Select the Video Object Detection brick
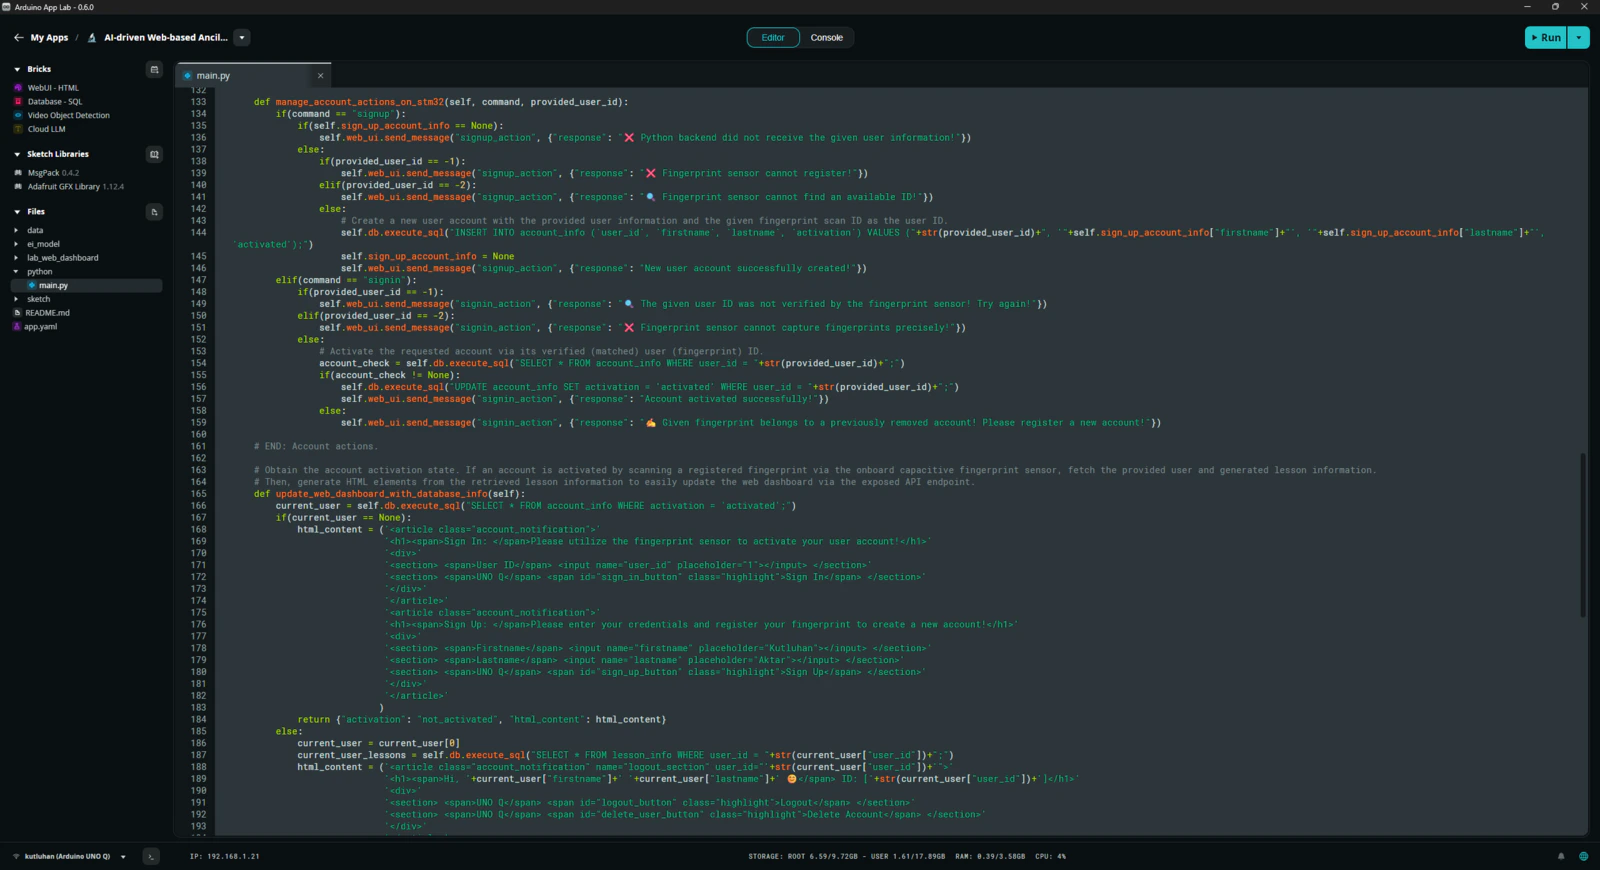Screen dimensions: 1600x870 69,115
